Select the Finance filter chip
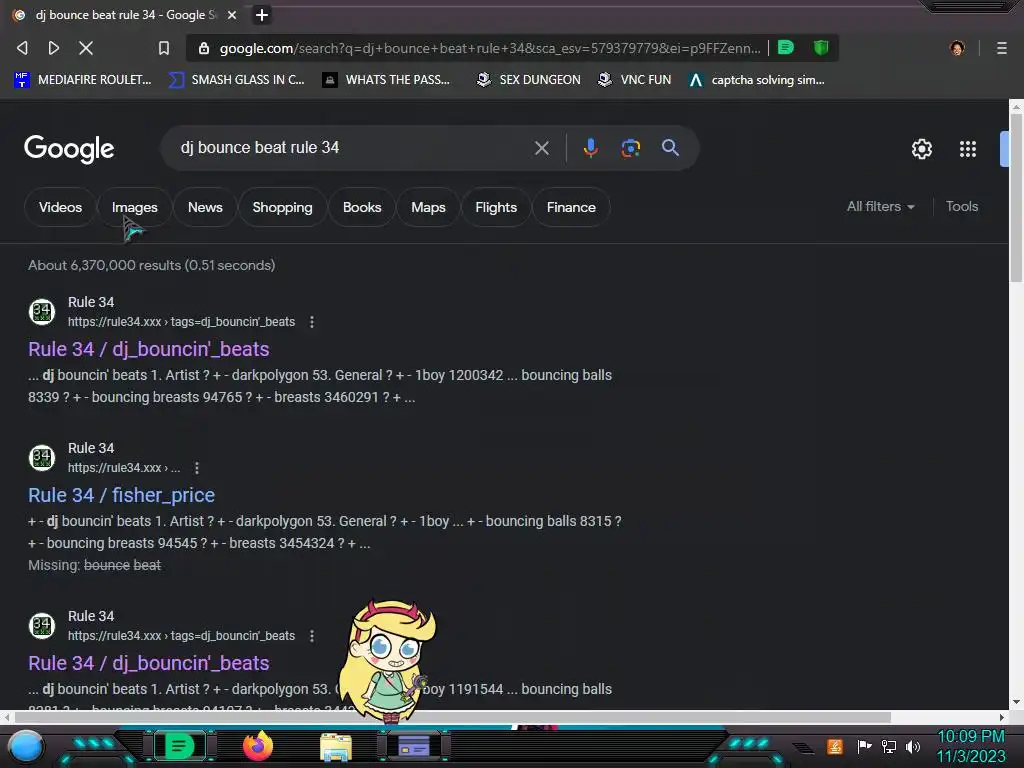The width and height of the screenshot is (1024, 768). [571, 207]
